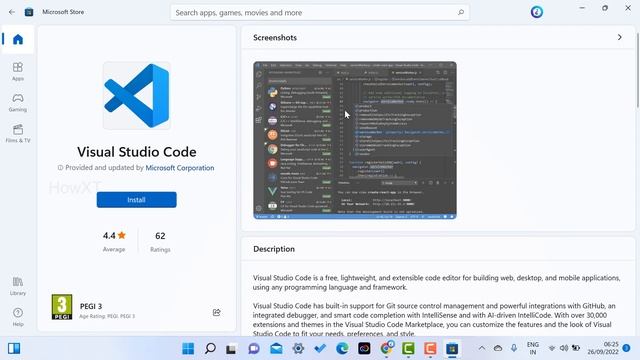Open the Library in sidebar

(18, 286)
